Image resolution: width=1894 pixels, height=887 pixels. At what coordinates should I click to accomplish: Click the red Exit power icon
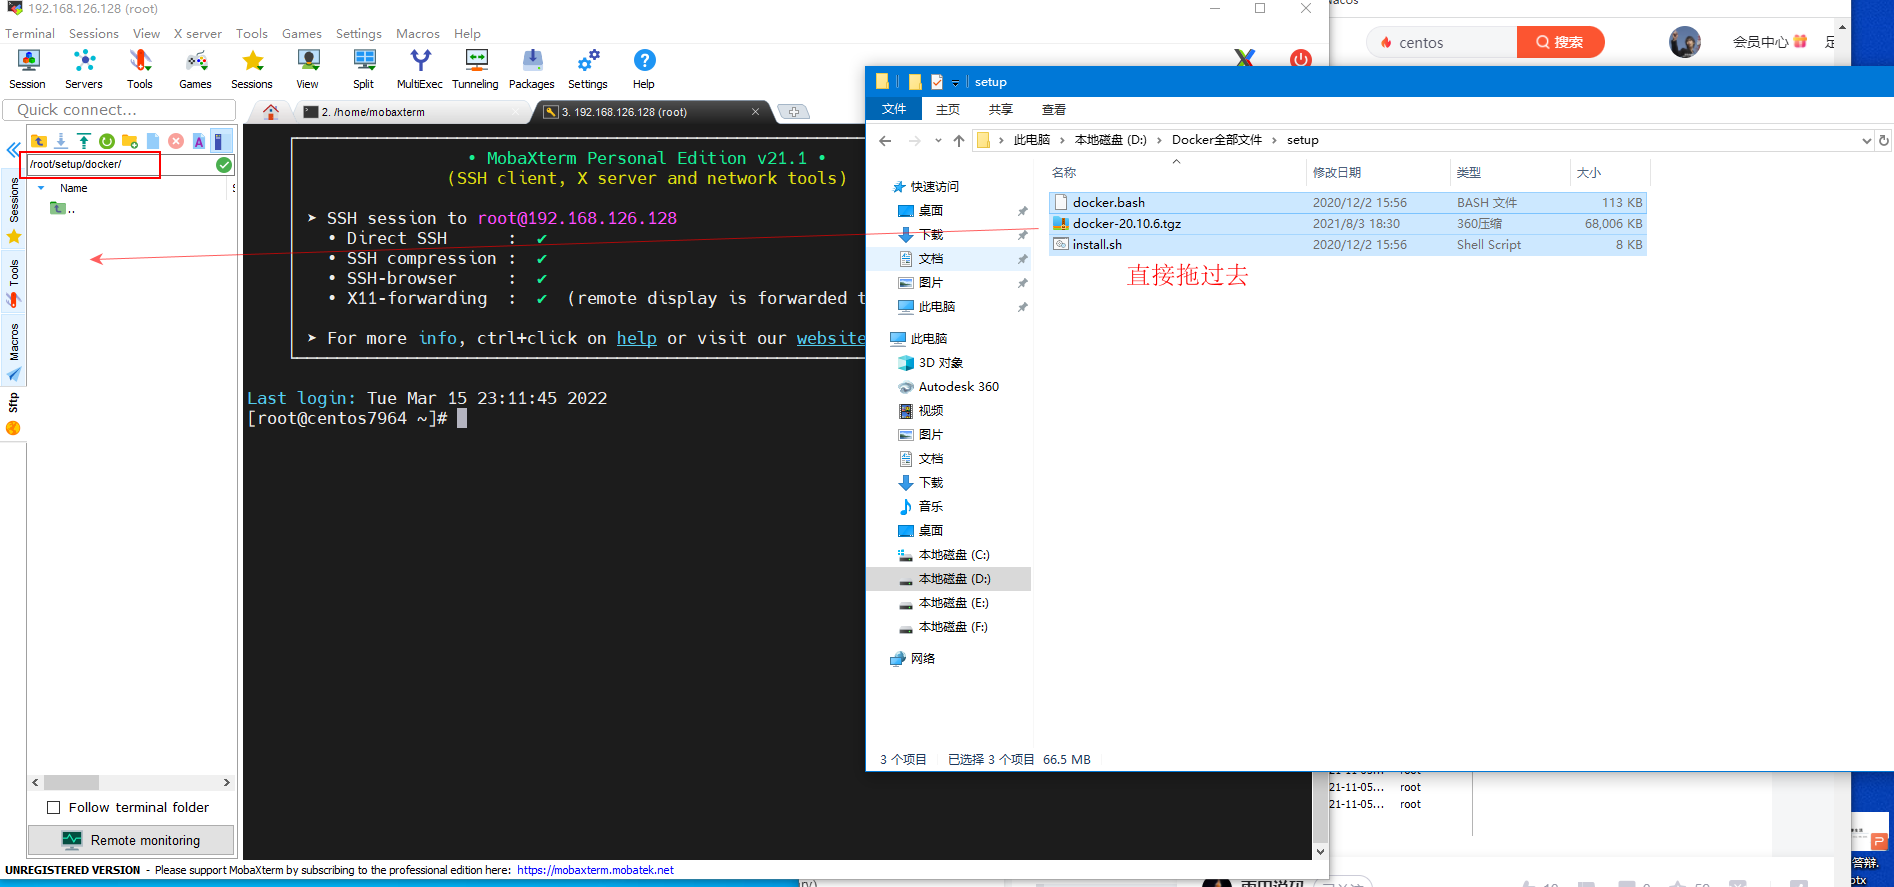[x=1301, y=59]
